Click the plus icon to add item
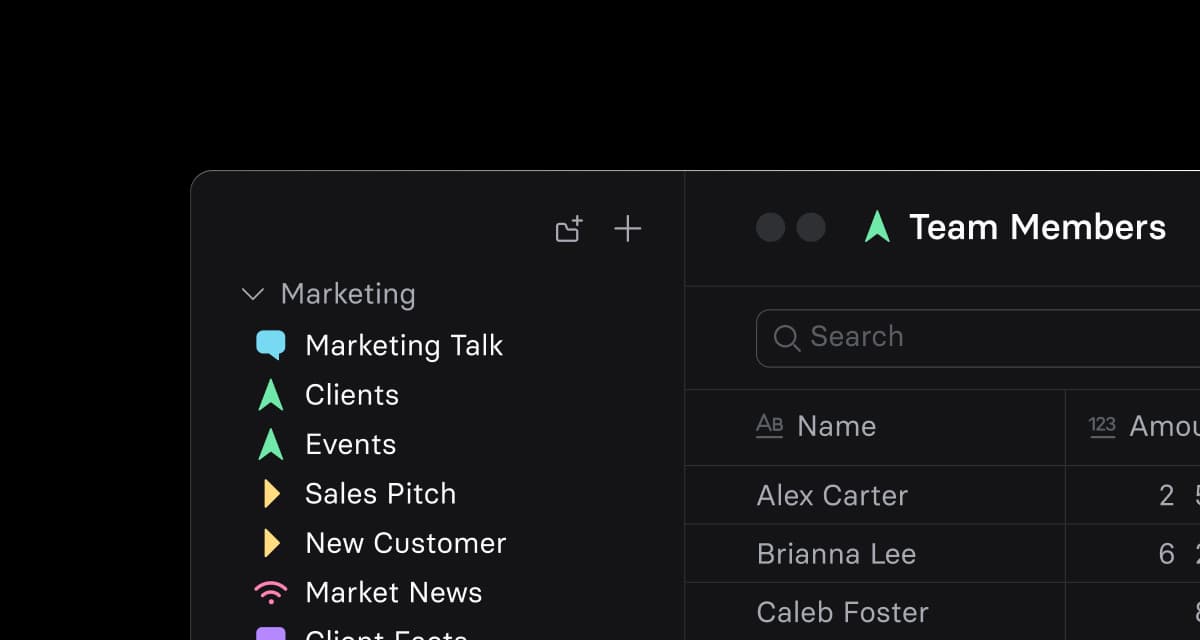Viewport: 1200px width, 640px height. pos(627,229)
